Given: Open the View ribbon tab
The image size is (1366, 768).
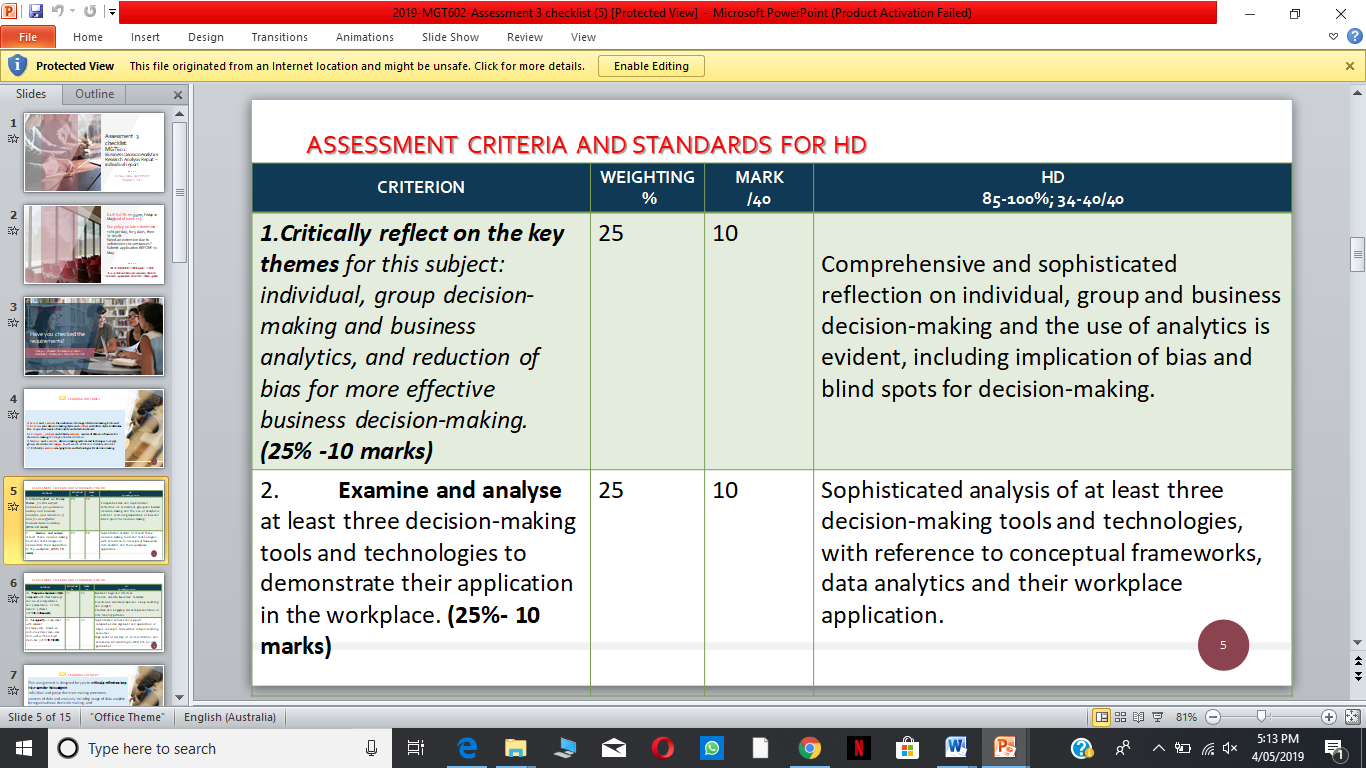Looking at the screenshot, I should (583, 37).
